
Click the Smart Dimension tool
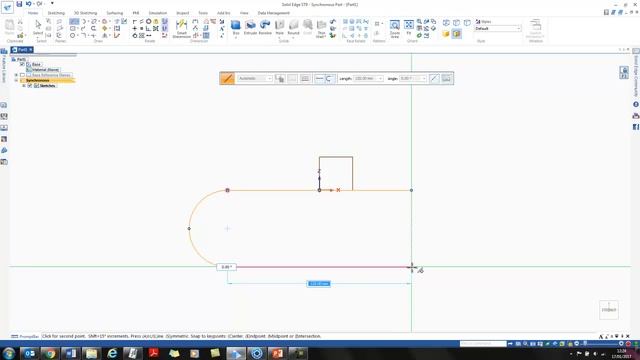point(182,29)
